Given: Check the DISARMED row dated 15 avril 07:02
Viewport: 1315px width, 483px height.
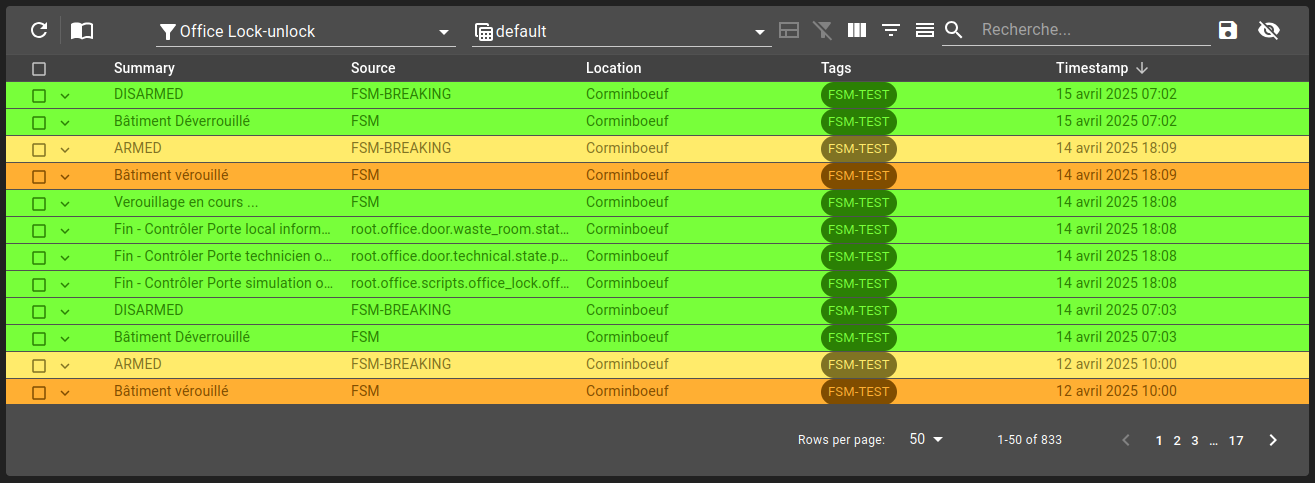Looking at the screenshot, I should pyautogui.click(x=39, y=95).
